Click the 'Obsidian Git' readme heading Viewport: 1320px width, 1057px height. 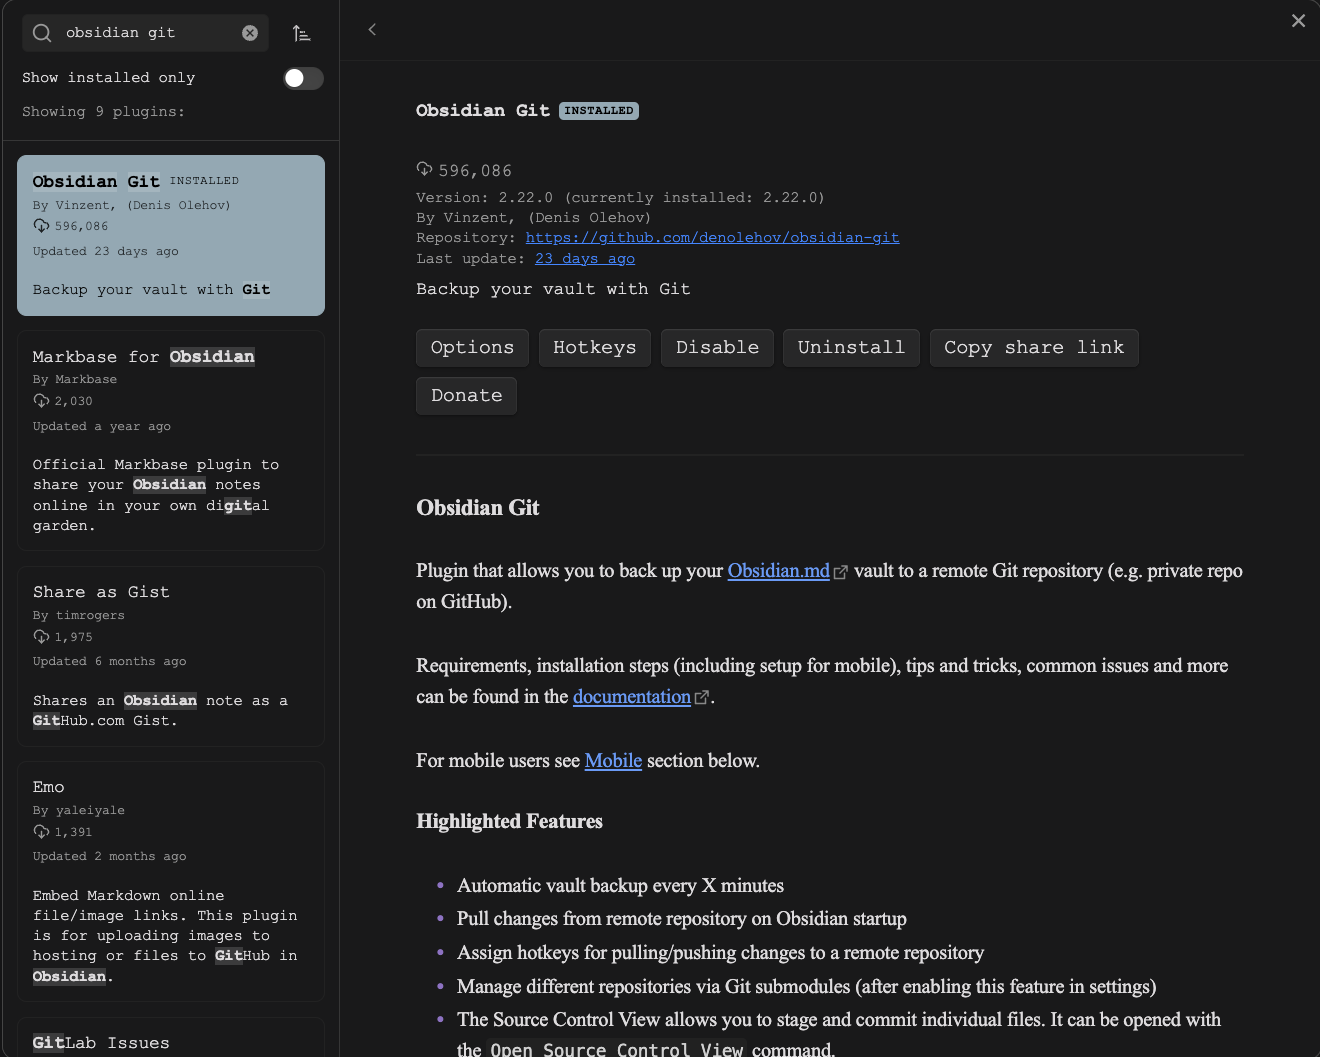(478, 508)
